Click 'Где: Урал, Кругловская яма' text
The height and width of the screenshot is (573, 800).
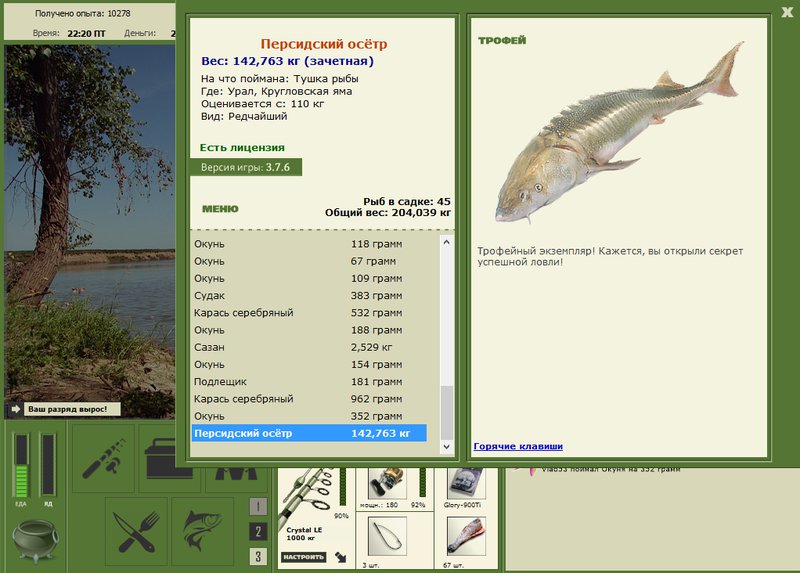click(x=276, y=91)
